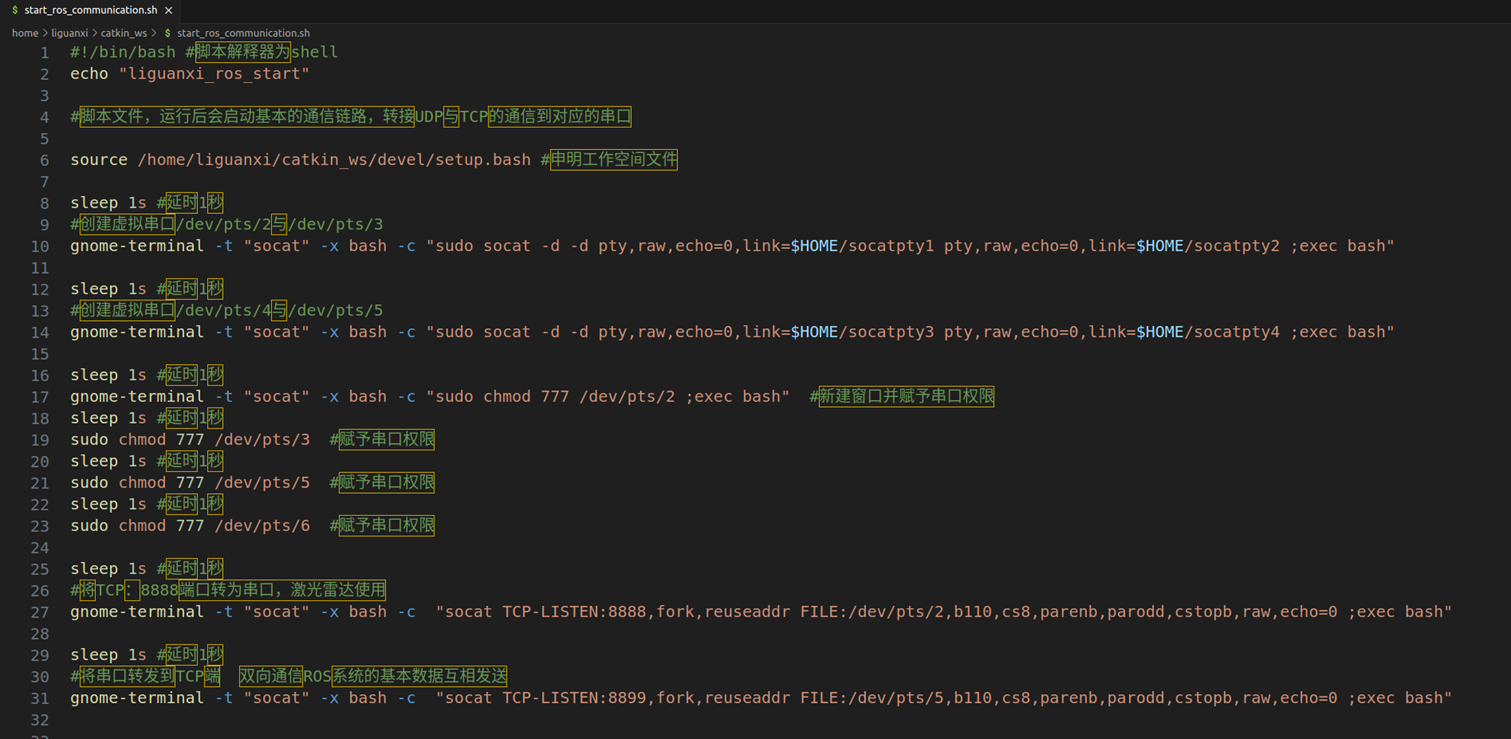Image resolution: width=1511 pixels, height=739 pixels.
Task: Click 'socatpty4' in the line 14 command
Action: click(x=1236, y=332)
